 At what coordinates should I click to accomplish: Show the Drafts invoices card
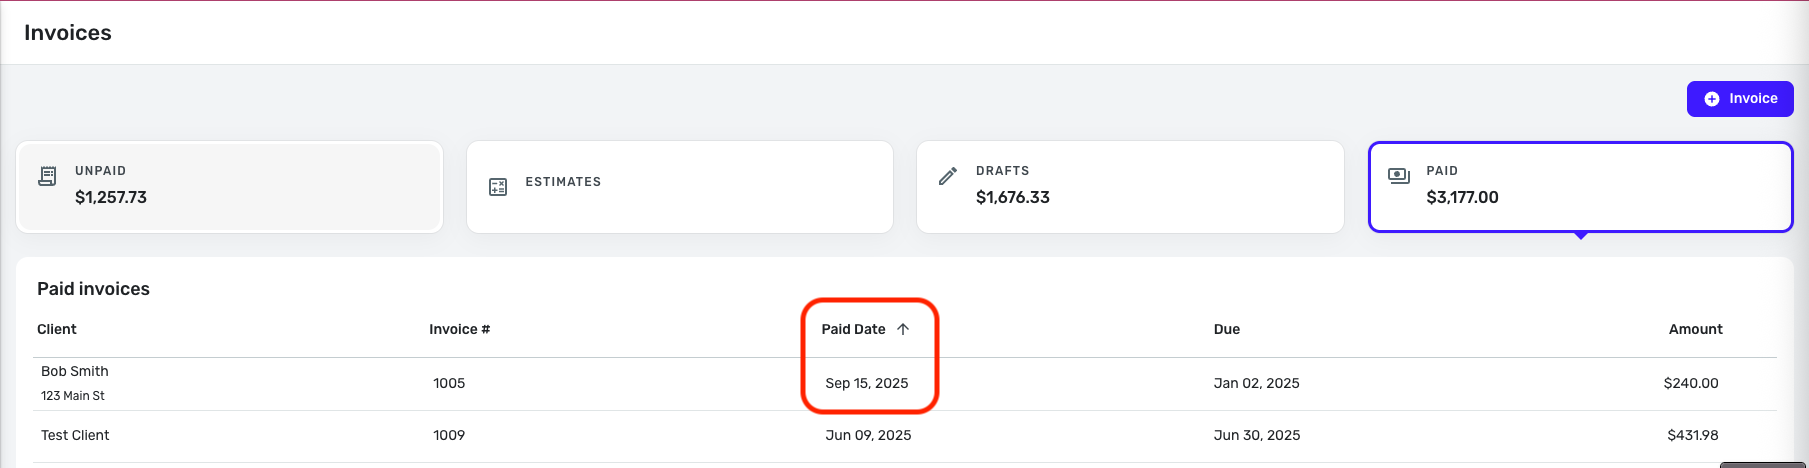(1129, 186)
